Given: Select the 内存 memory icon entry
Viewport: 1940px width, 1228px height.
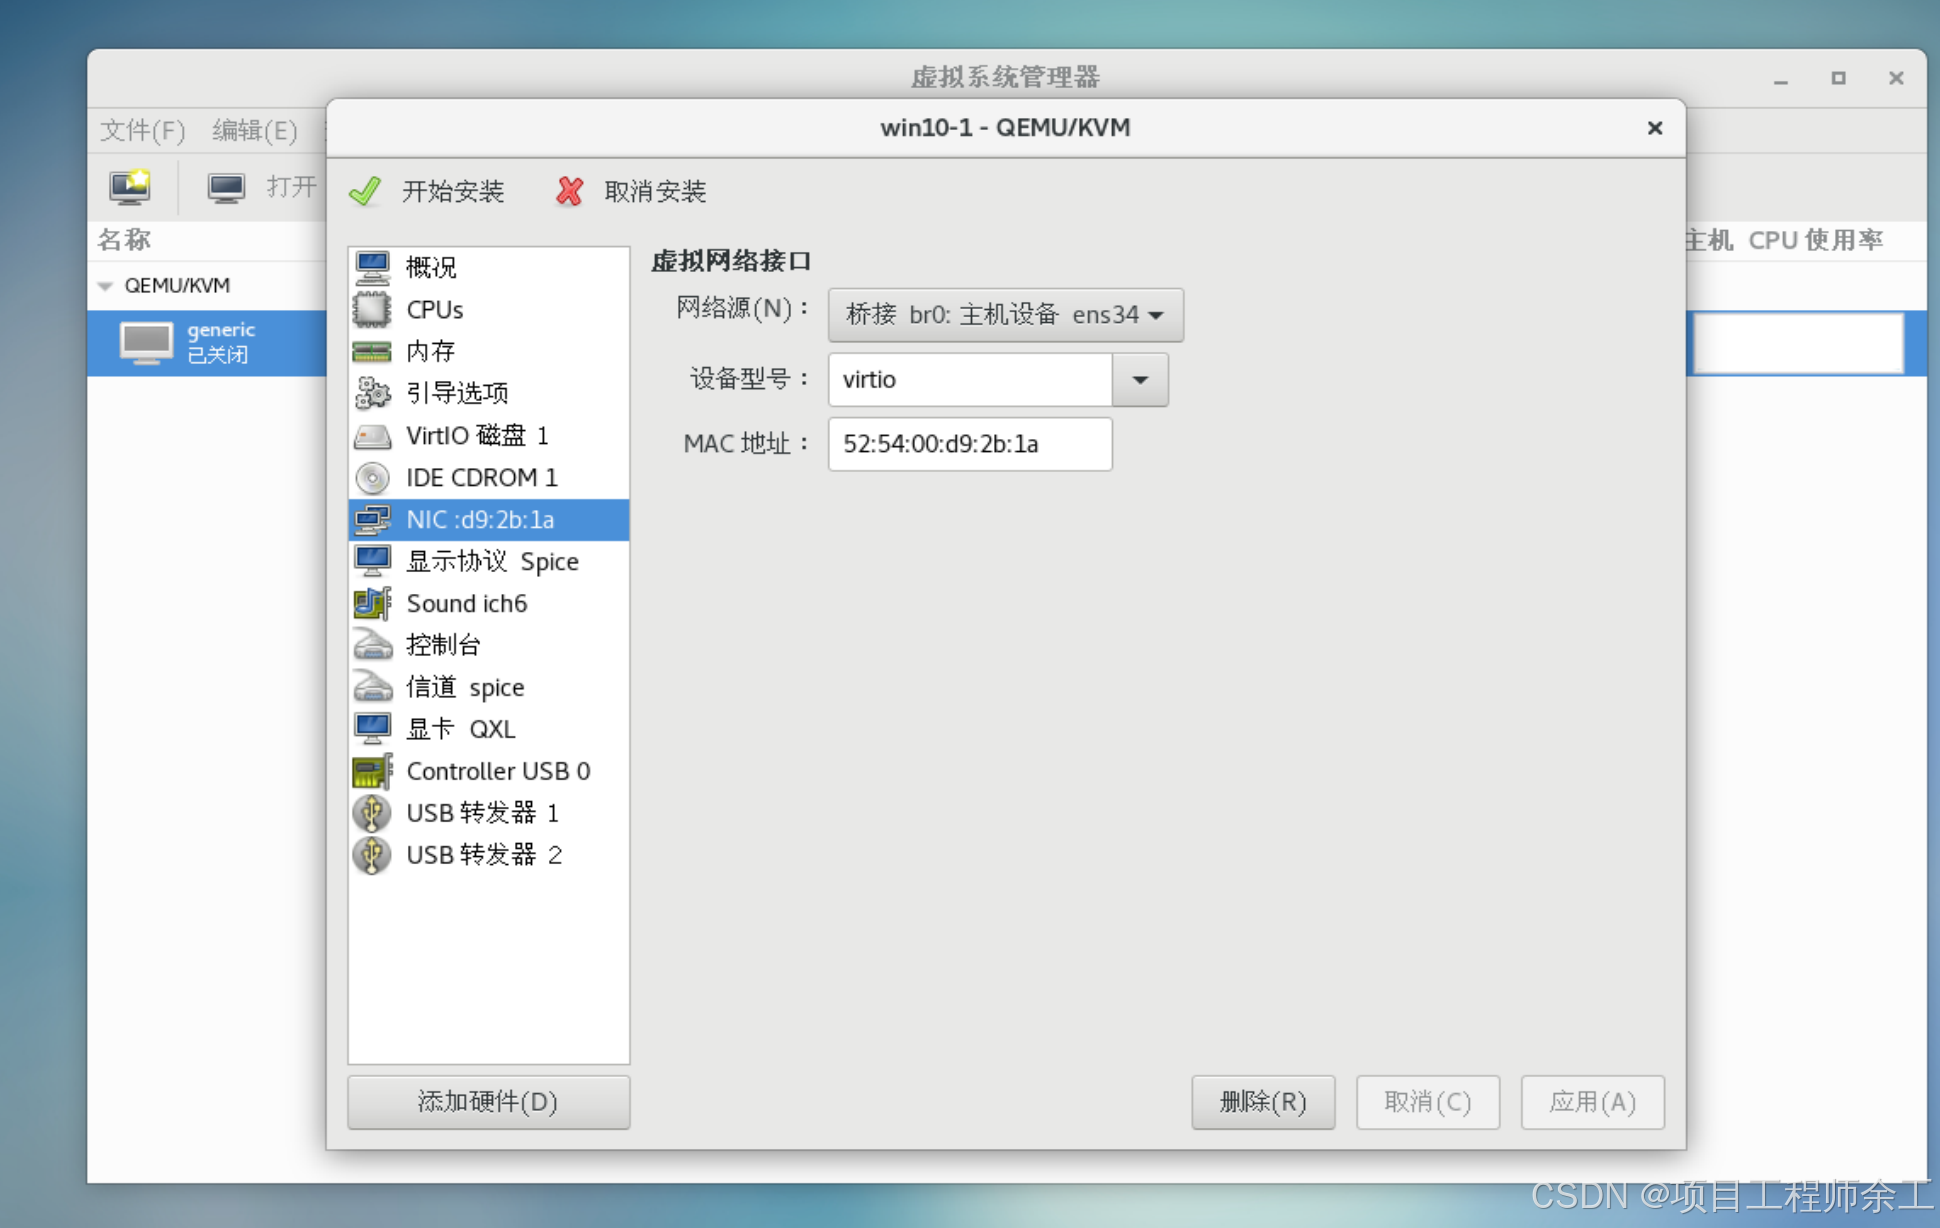Looking at the screenshot, I should [372, 351].
